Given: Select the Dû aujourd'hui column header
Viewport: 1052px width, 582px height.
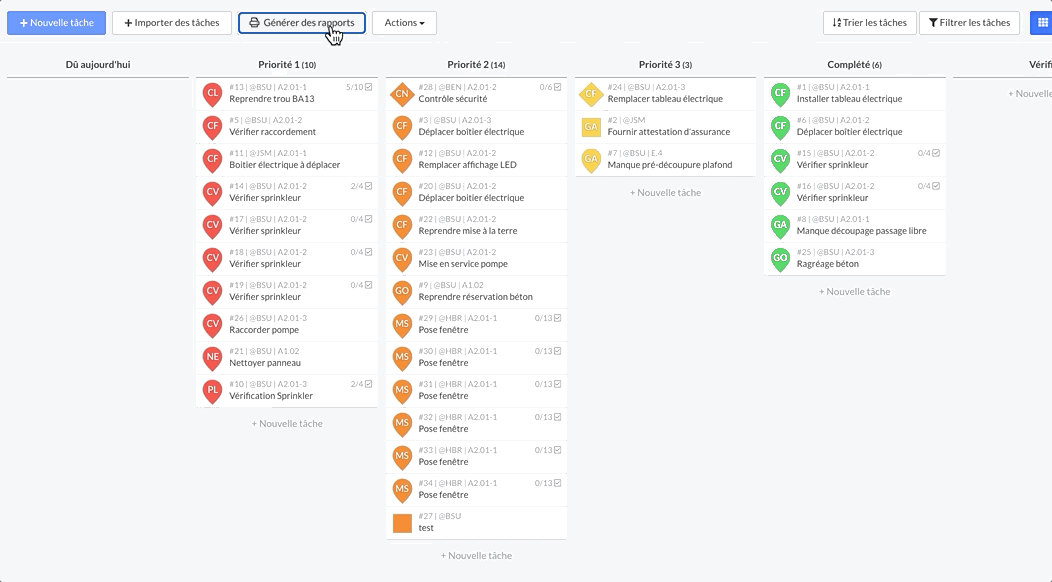Looking at the screenshot, I should pos(98,64).
